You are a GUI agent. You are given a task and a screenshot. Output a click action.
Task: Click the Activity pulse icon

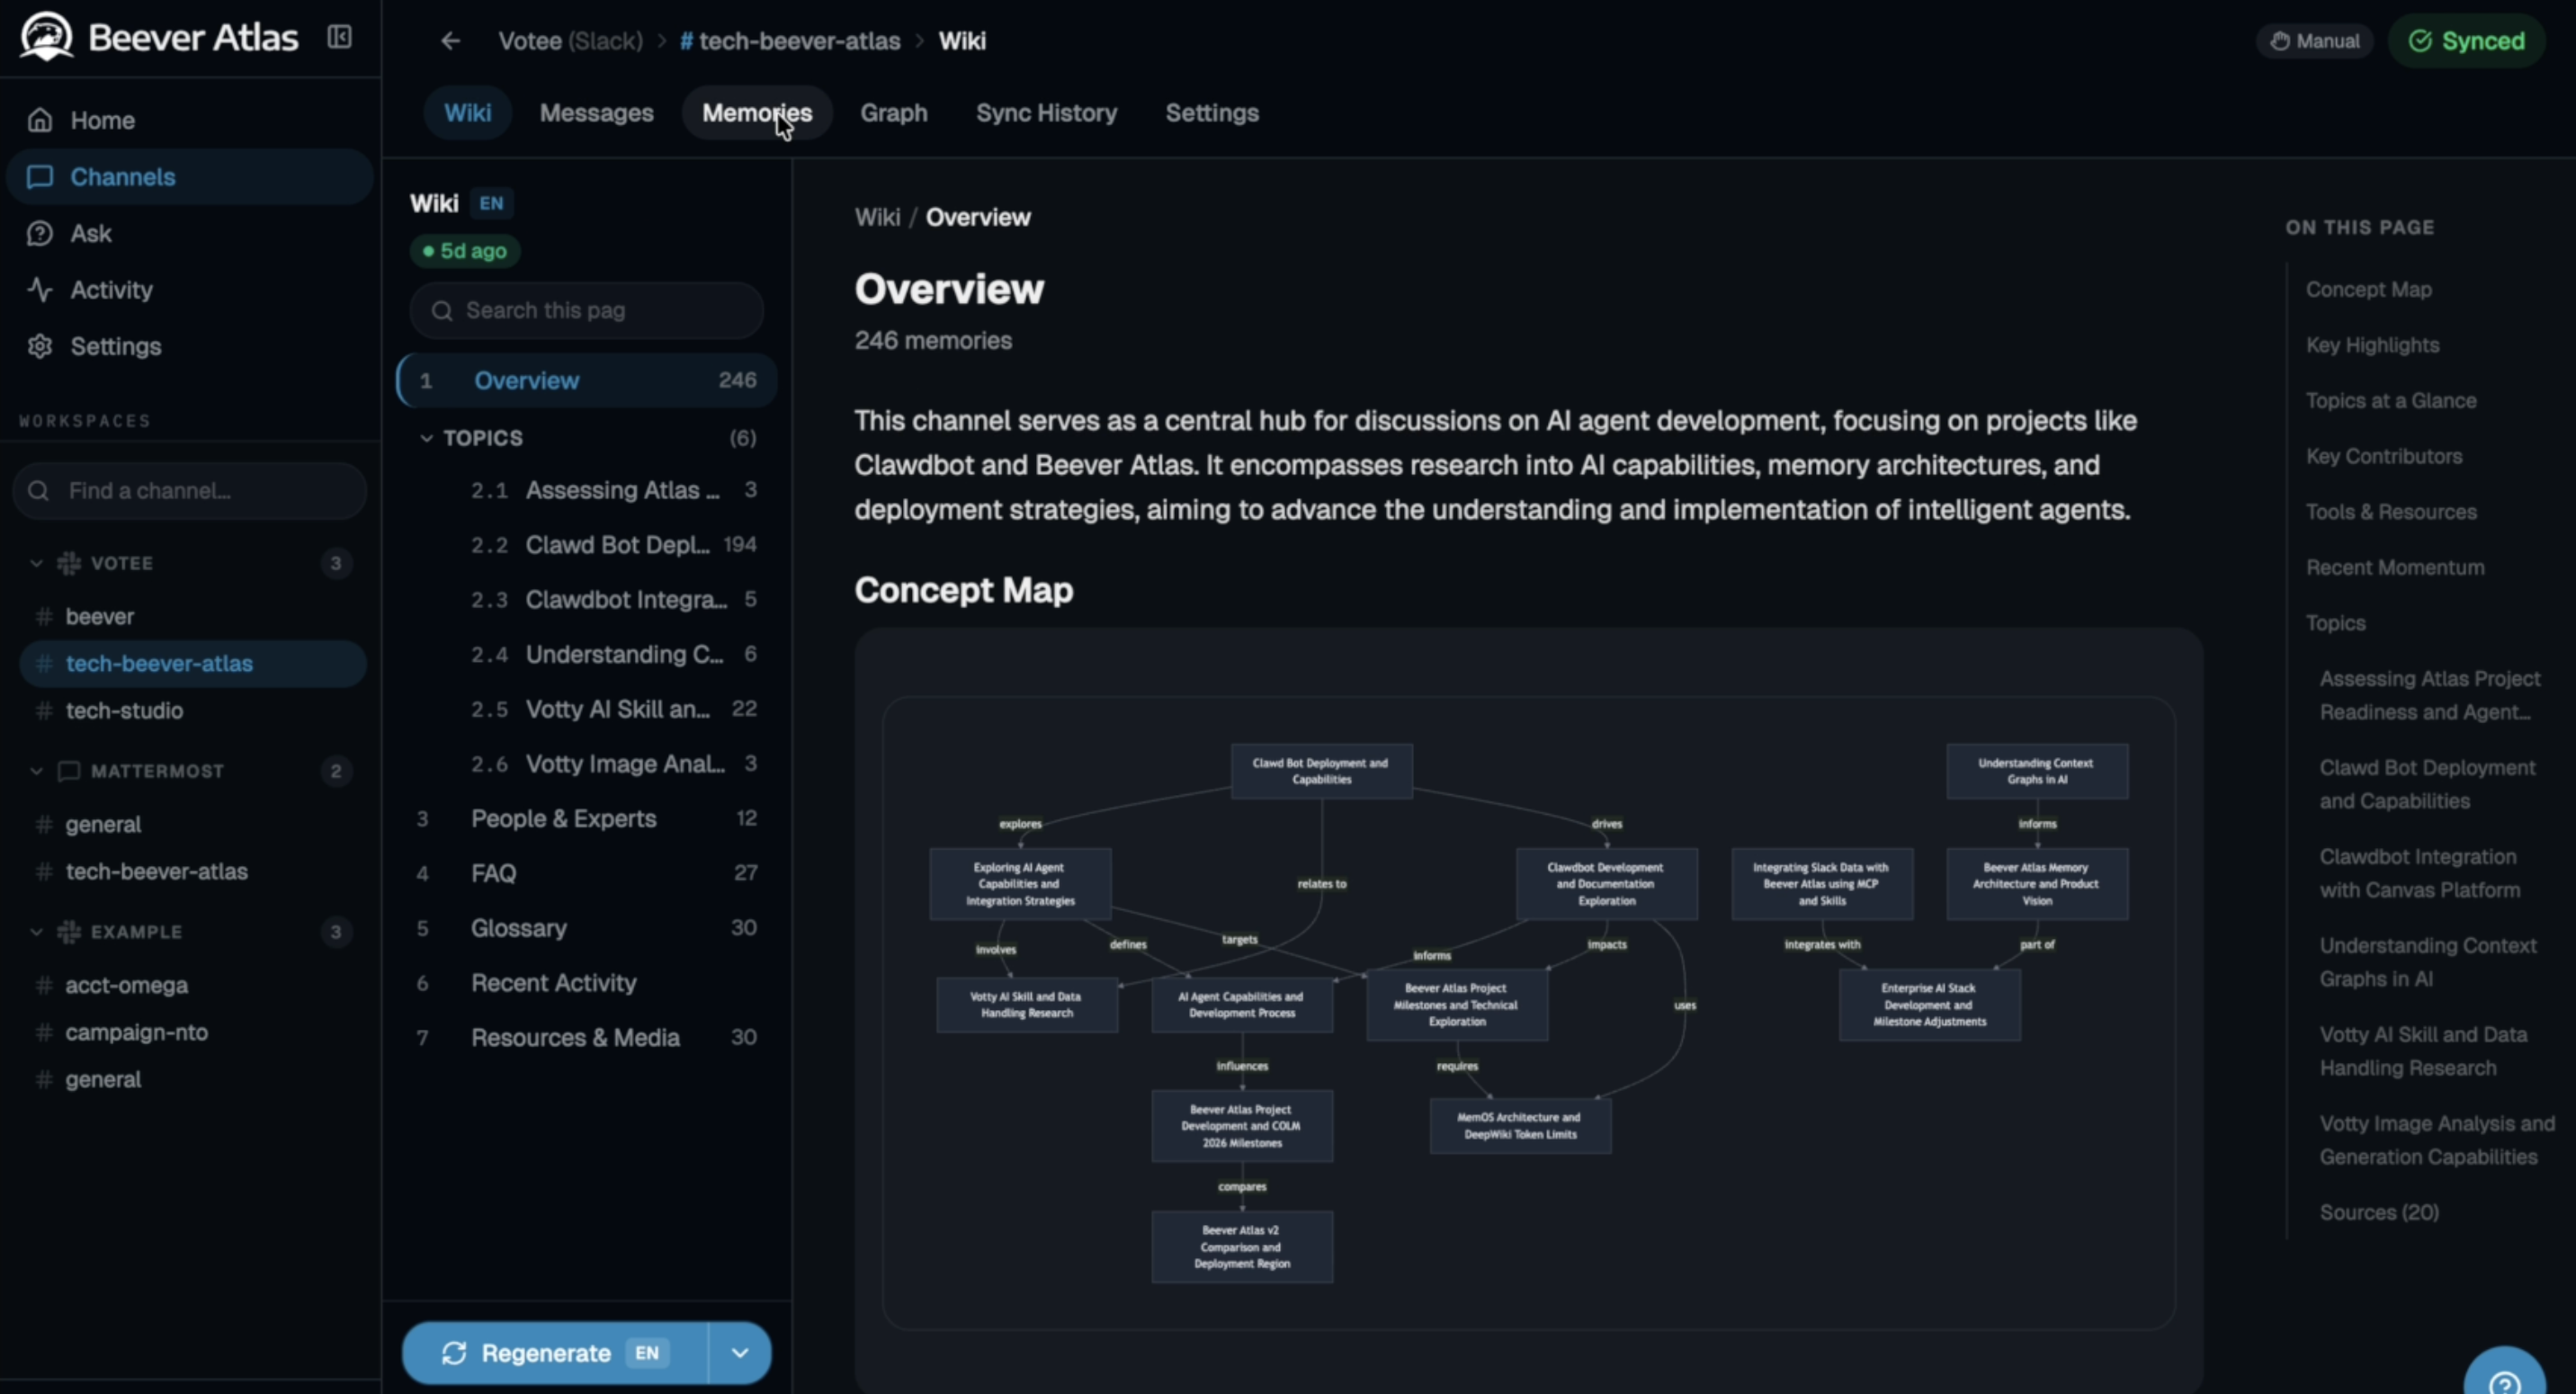coord(40,290)
